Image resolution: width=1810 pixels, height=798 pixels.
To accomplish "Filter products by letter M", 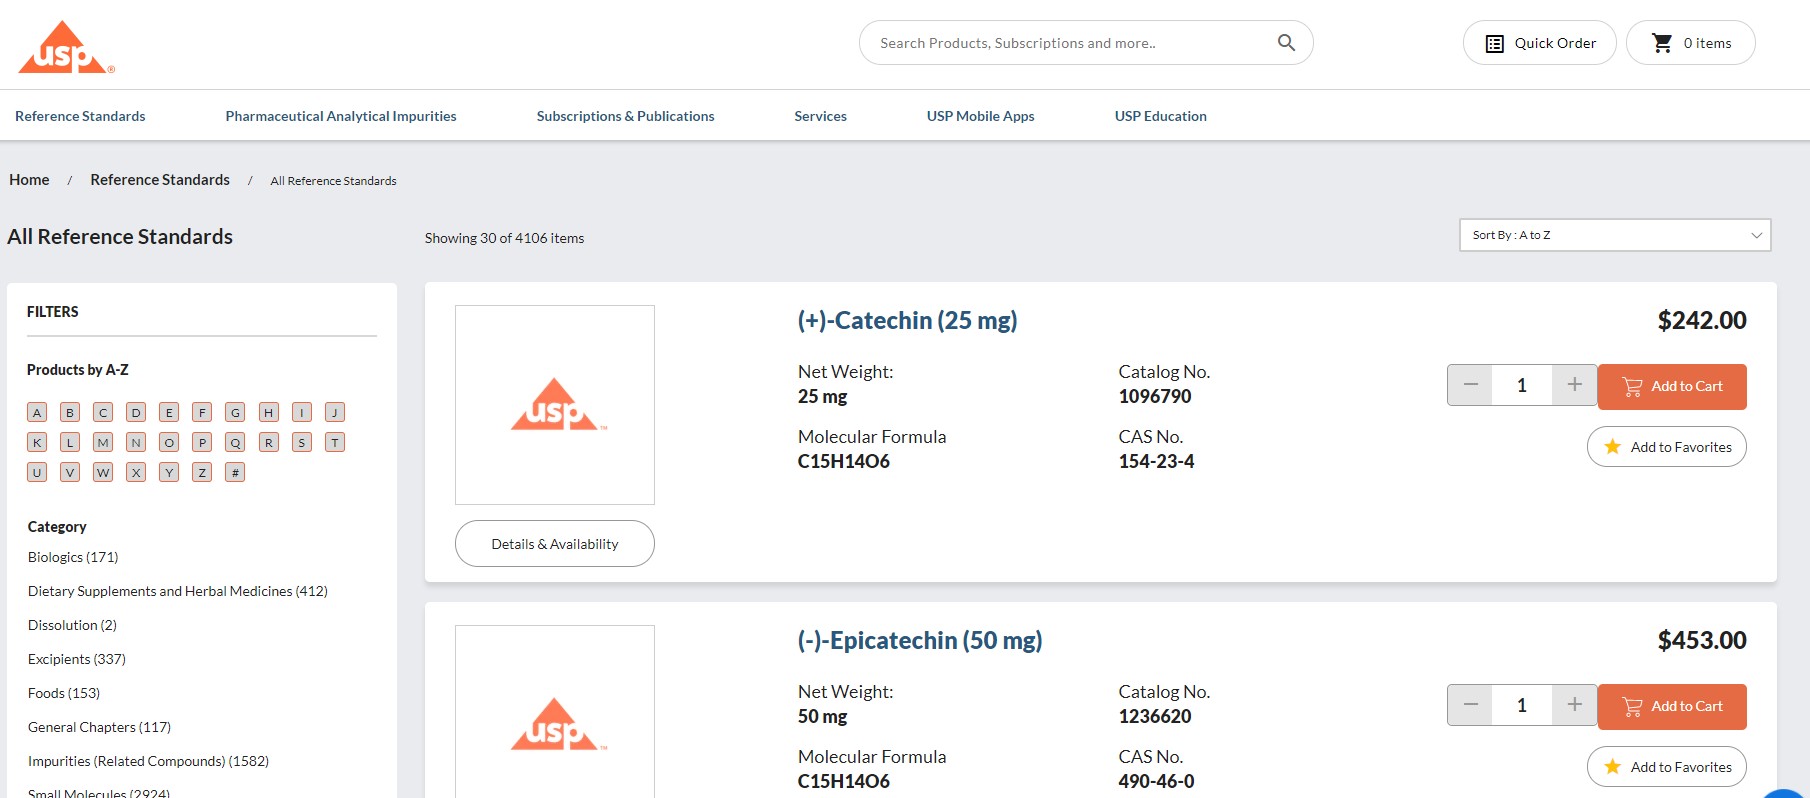I will [x=103, y=442].
